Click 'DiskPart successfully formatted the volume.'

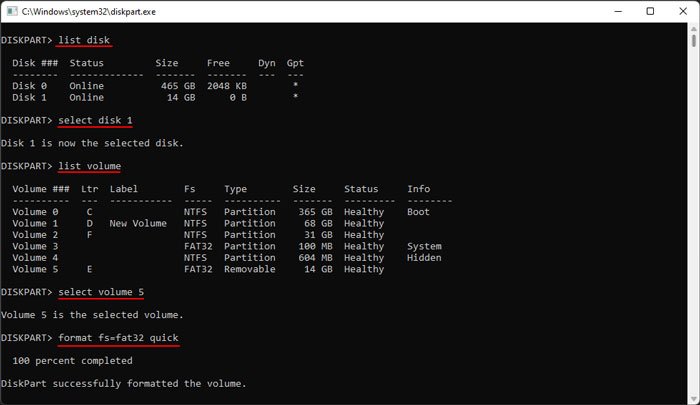124,384
